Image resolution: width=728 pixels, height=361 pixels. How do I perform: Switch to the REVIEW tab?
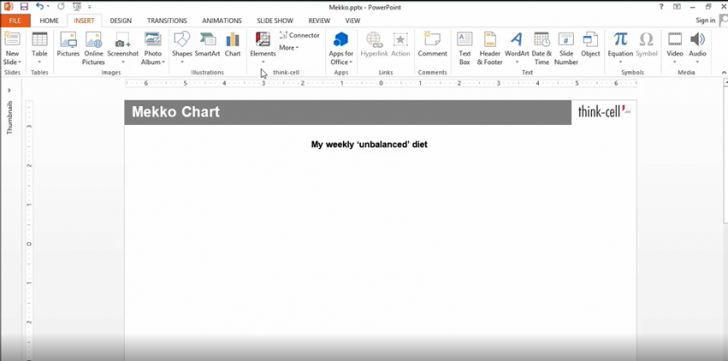tap(319, 20)
